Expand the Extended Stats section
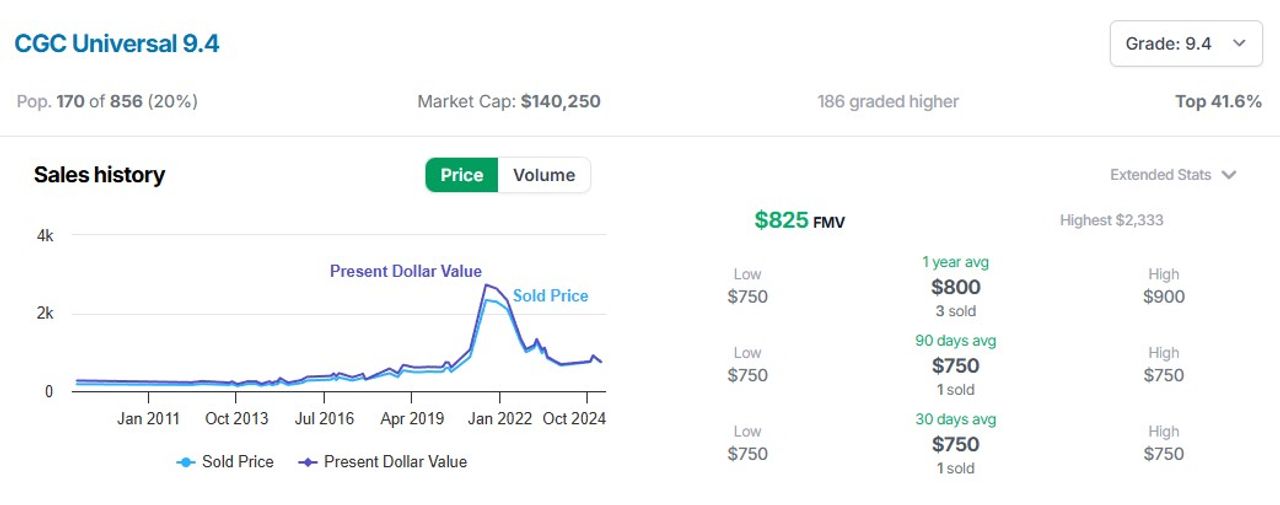 [1173, 175]
